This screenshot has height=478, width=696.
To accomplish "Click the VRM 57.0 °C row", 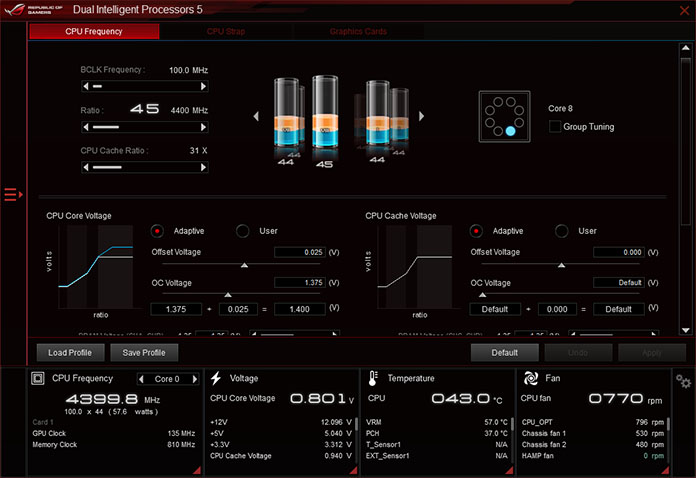I will [437, 422].
